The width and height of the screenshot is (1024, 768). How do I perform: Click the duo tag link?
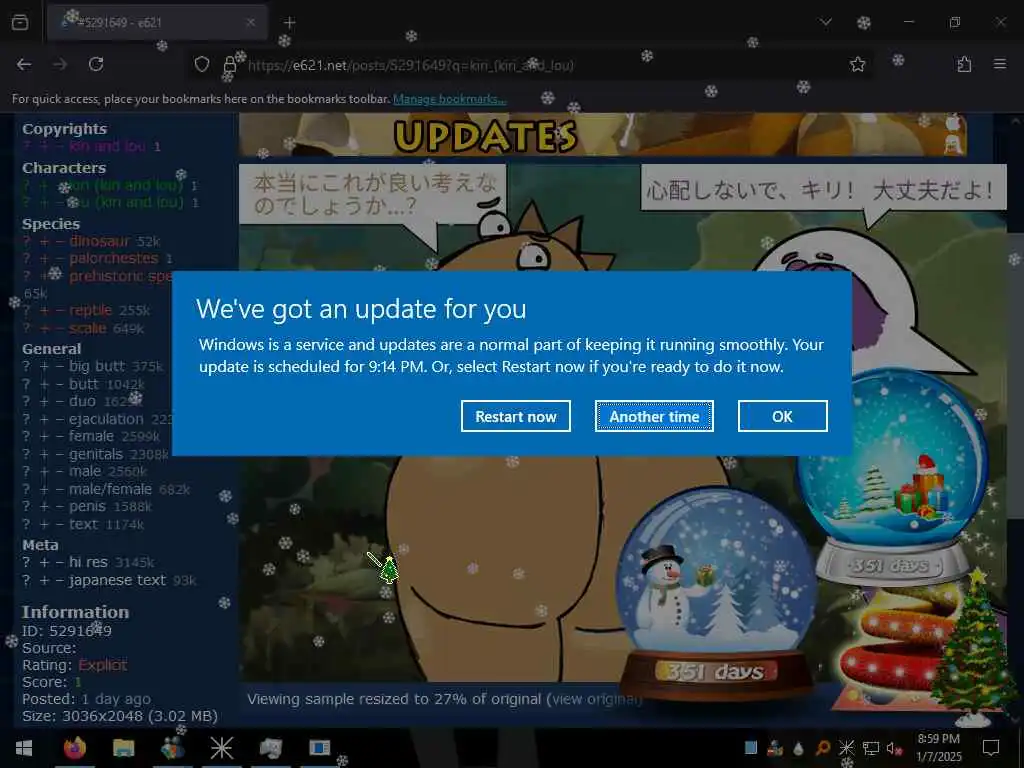pos(82,401)
